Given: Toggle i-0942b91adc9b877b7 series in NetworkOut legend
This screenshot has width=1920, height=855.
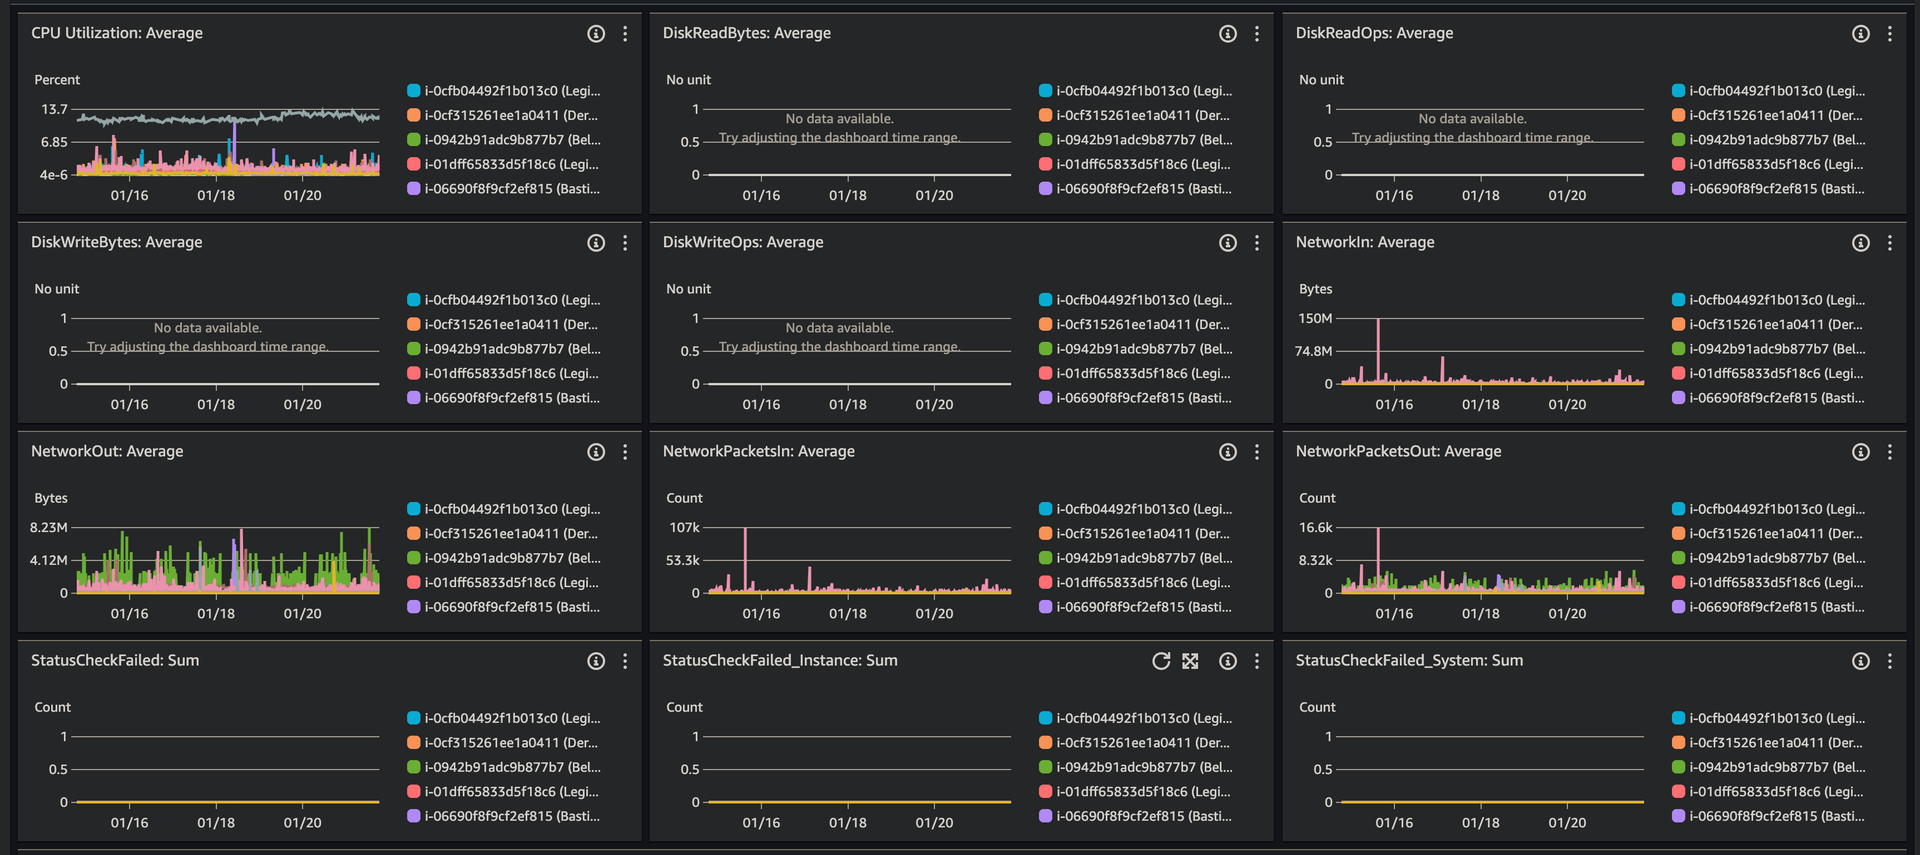Looking at the screenshot, I should pos(504,558).
